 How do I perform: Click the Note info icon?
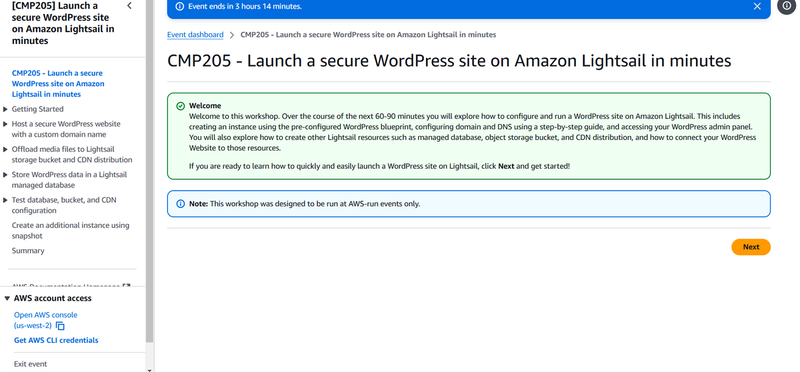click(x=180, y=204)
